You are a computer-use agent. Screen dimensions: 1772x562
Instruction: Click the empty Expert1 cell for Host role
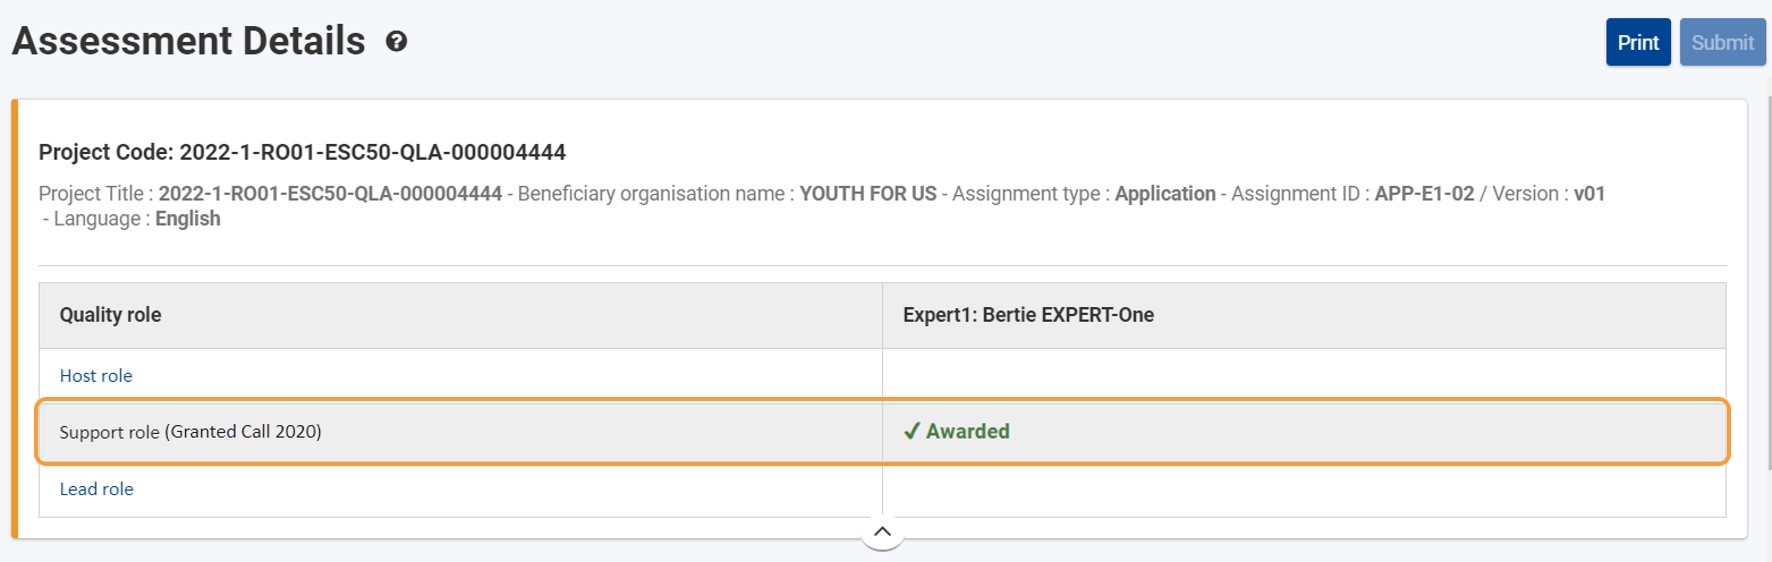click(x=1304, y=376)
